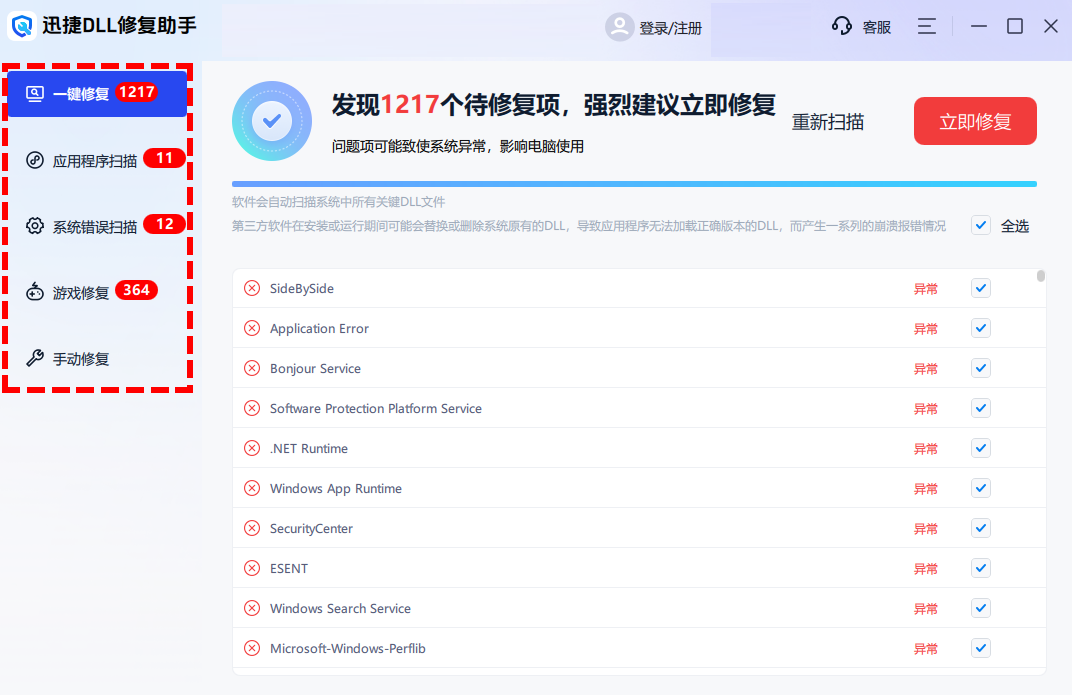Image resolution: width=1072 pixels, height=695 pixels.
Task: Select the 一键修复 sidebar icon
Action: tap(36, 92)
